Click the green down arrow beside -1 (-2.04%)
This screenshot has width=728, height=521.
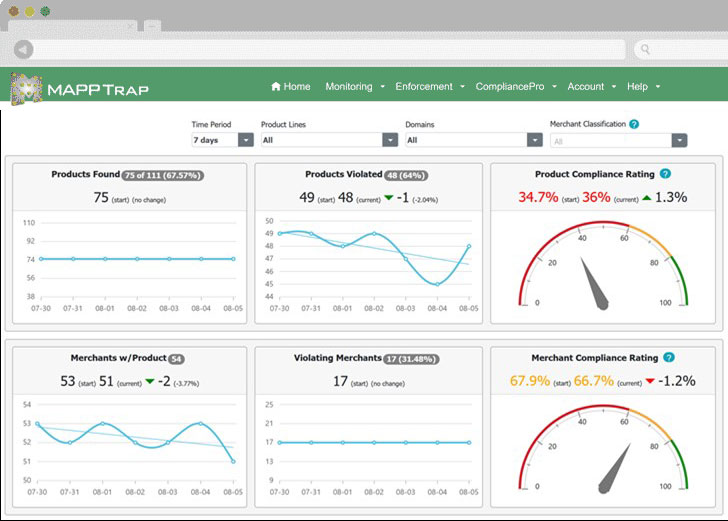(x=389, y=198)
